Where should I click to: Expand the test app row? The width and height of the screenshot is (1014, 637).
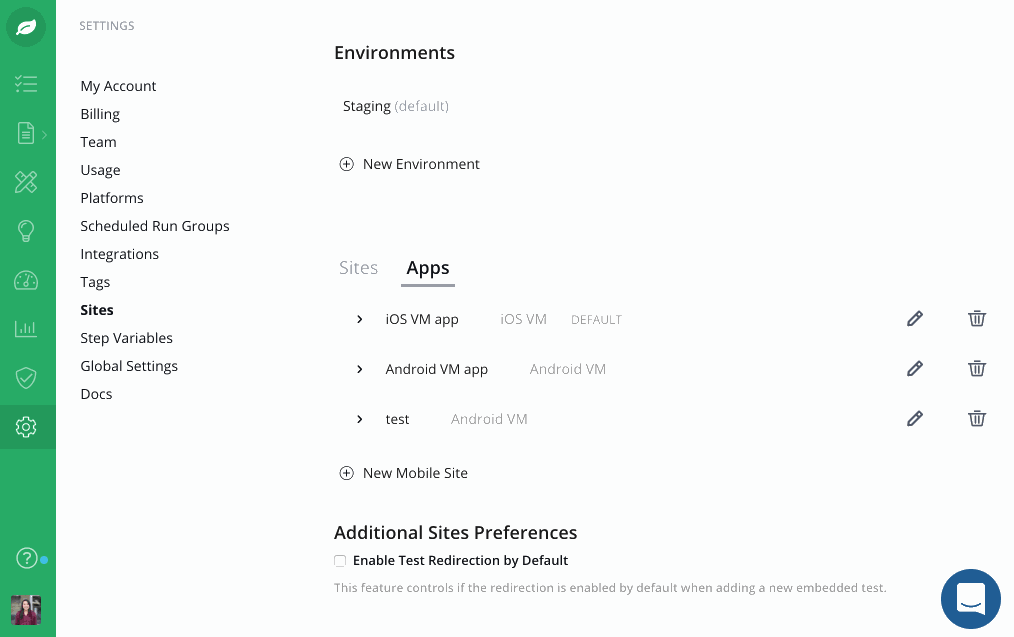(360, 419)
